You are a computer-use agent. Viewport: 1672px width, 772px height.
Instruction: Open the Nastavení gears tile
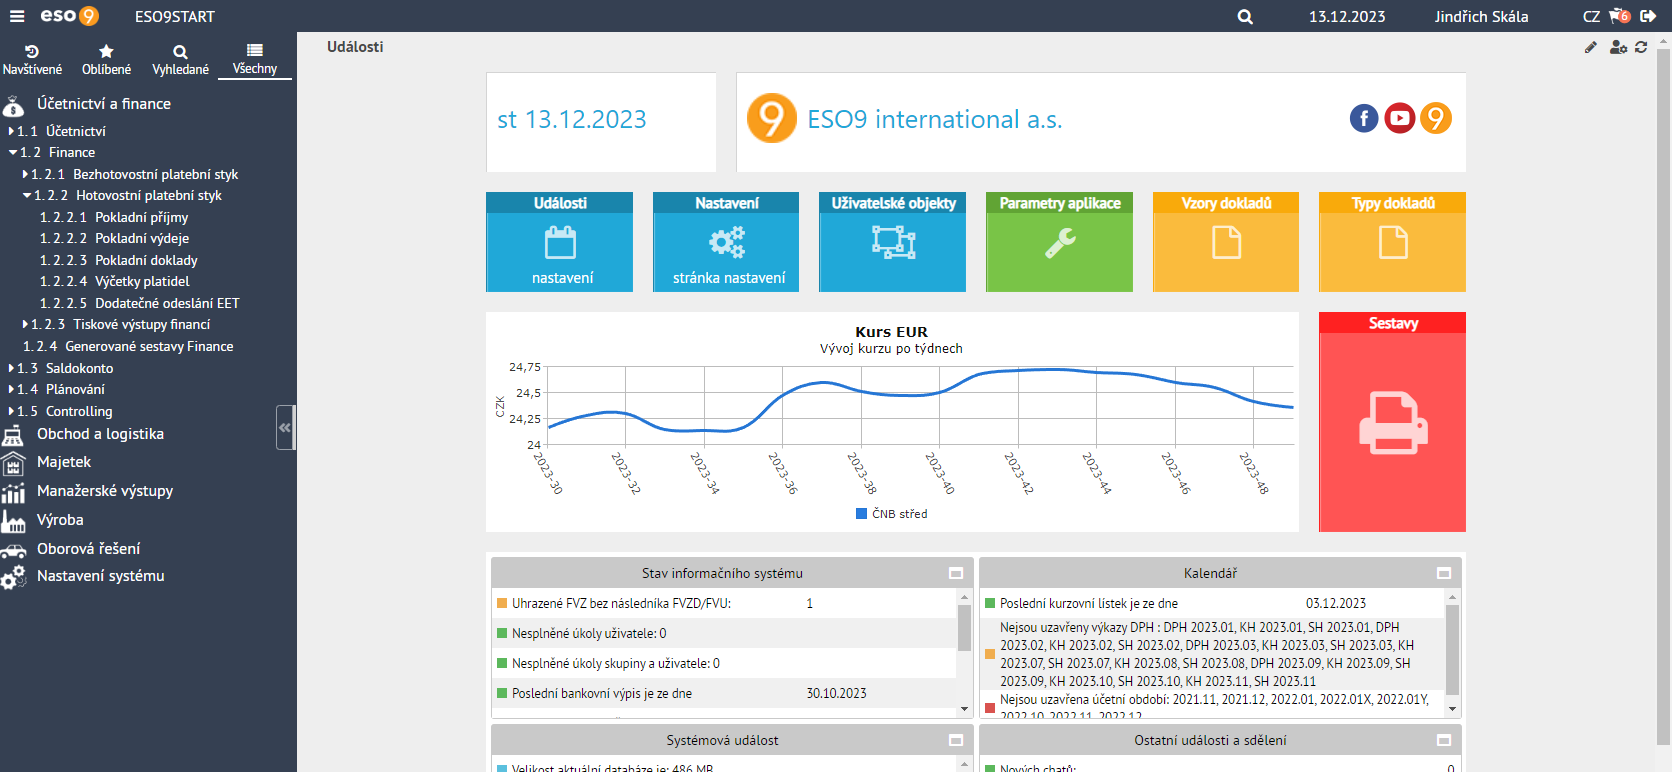[726, 242]
